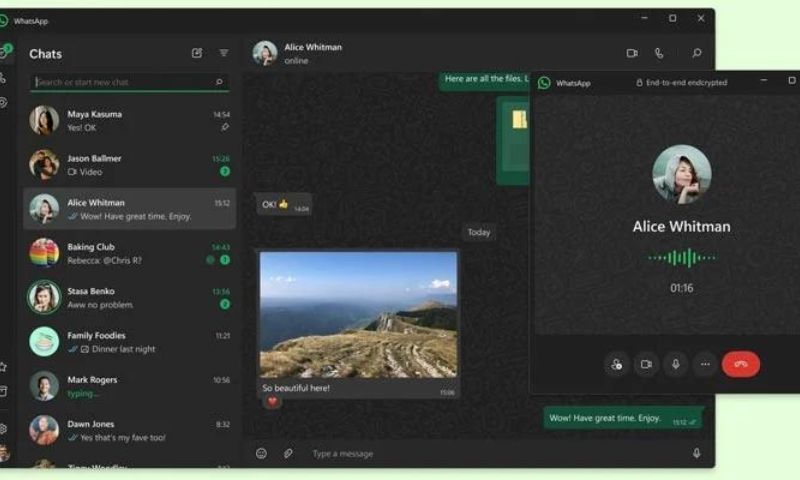Open the chat filter menu
Image resolution: width=800 pixels, height=480 pixels.
coord(224,53)
